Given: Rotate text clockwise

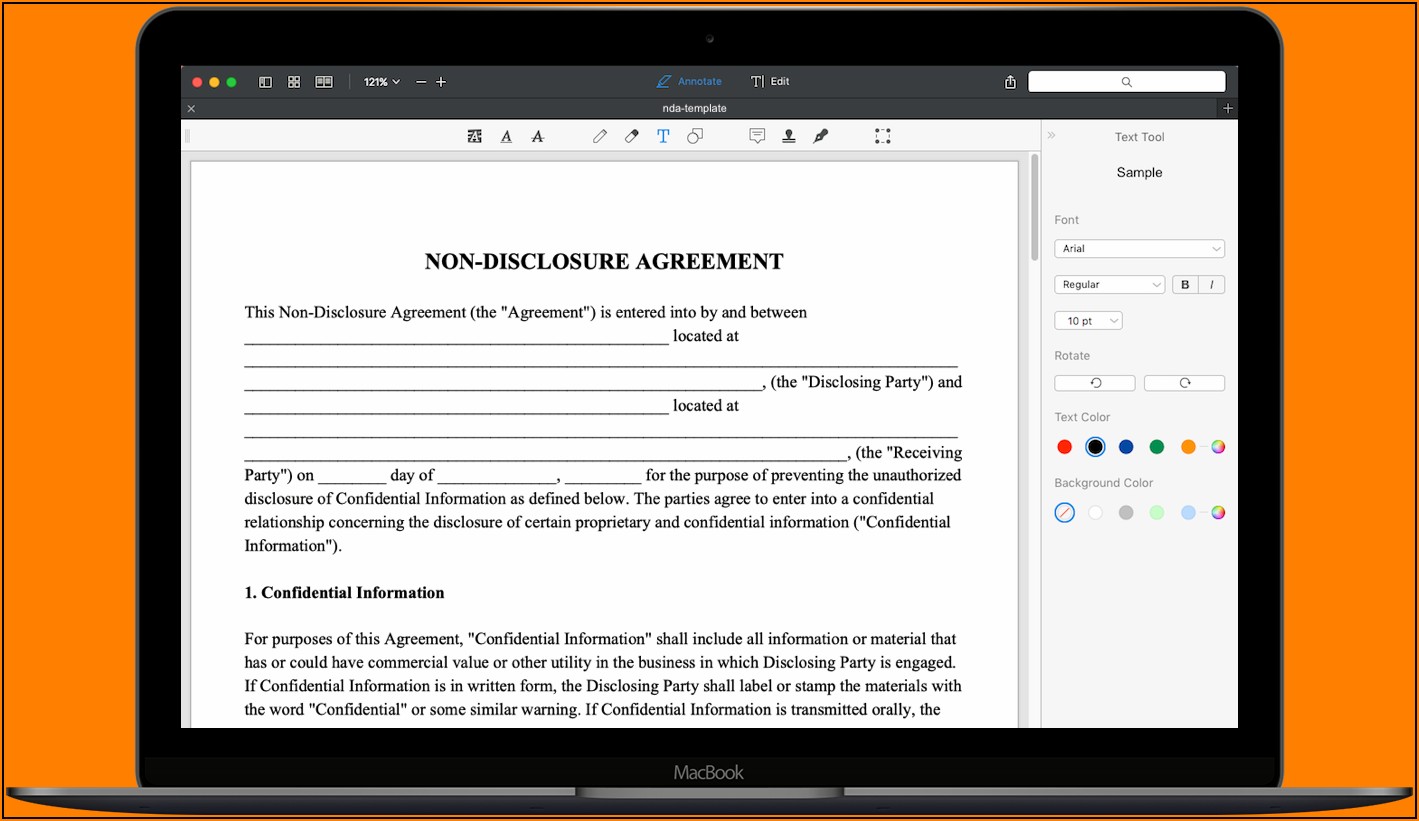Looking at the screenshot, I should click(1184, 383).
